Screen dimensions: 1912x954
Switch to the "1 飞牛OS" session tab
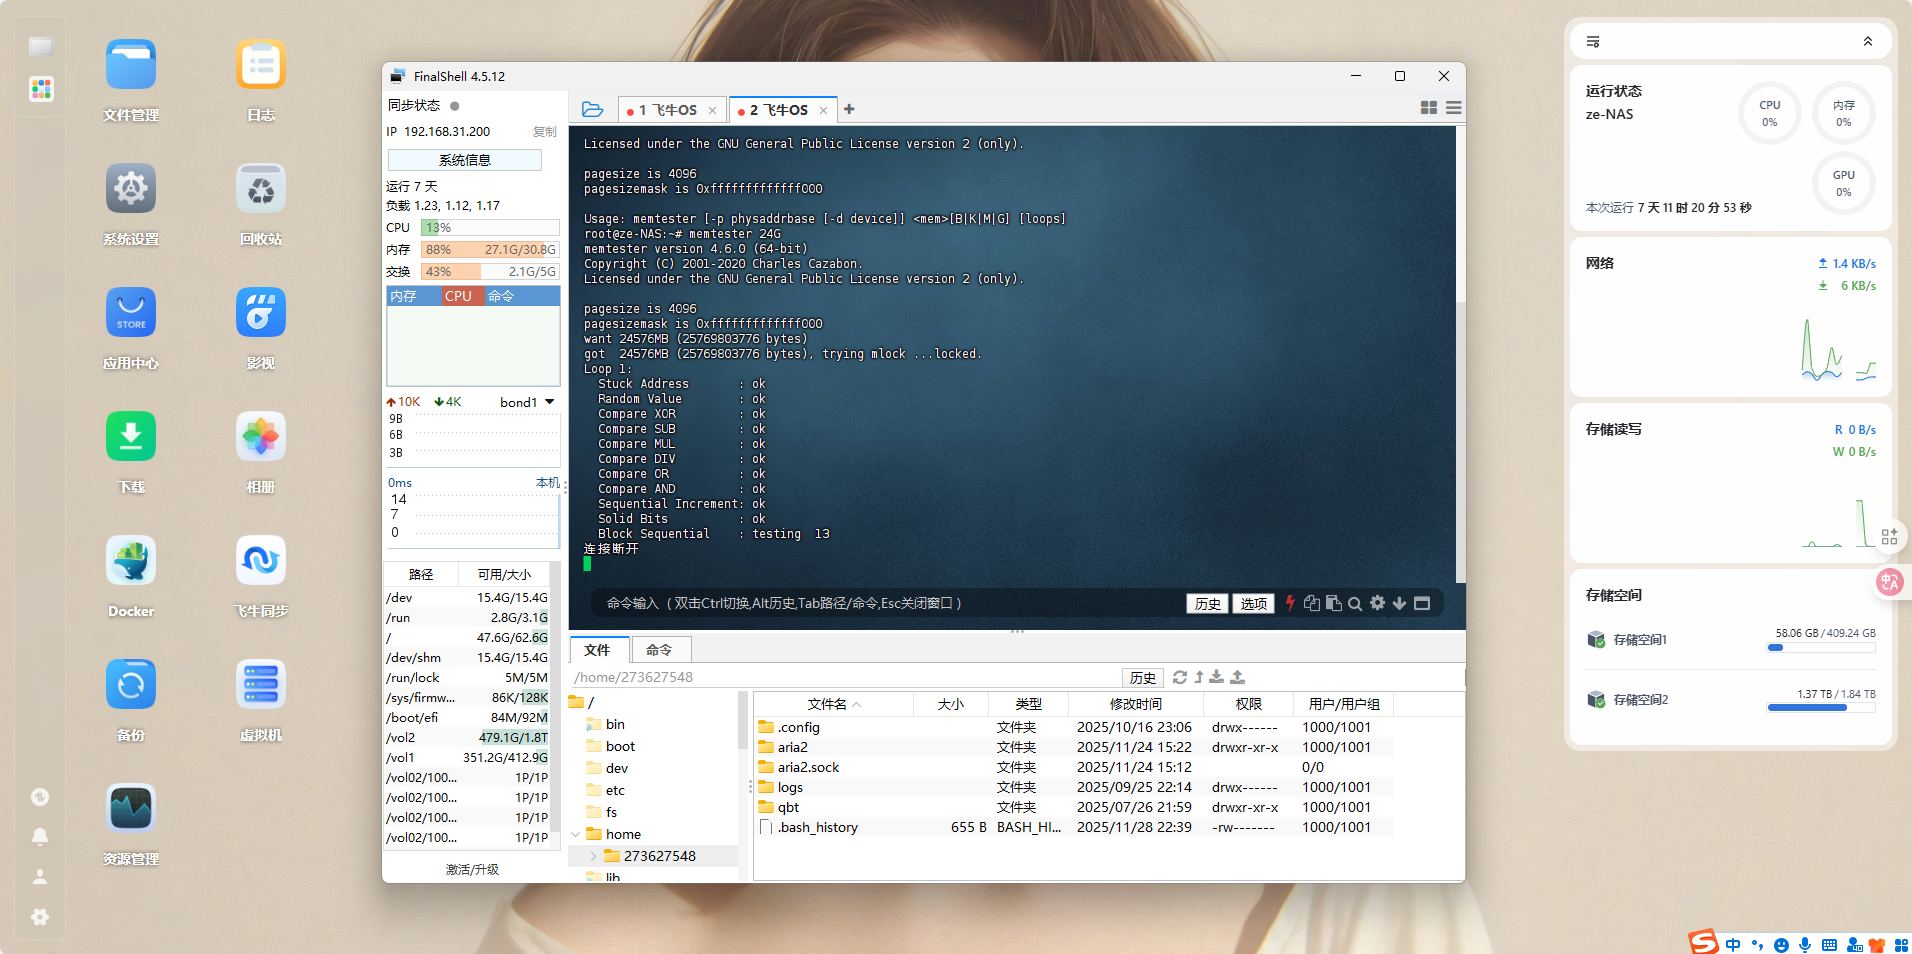pos(667,110)
